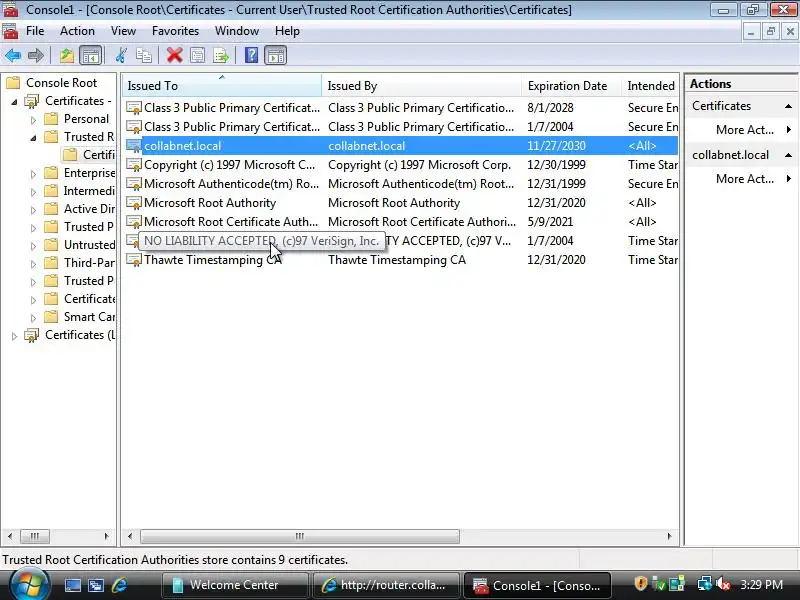Screen dimensions: 800x600
Task: Open the File menu
Action: [35, 31]
